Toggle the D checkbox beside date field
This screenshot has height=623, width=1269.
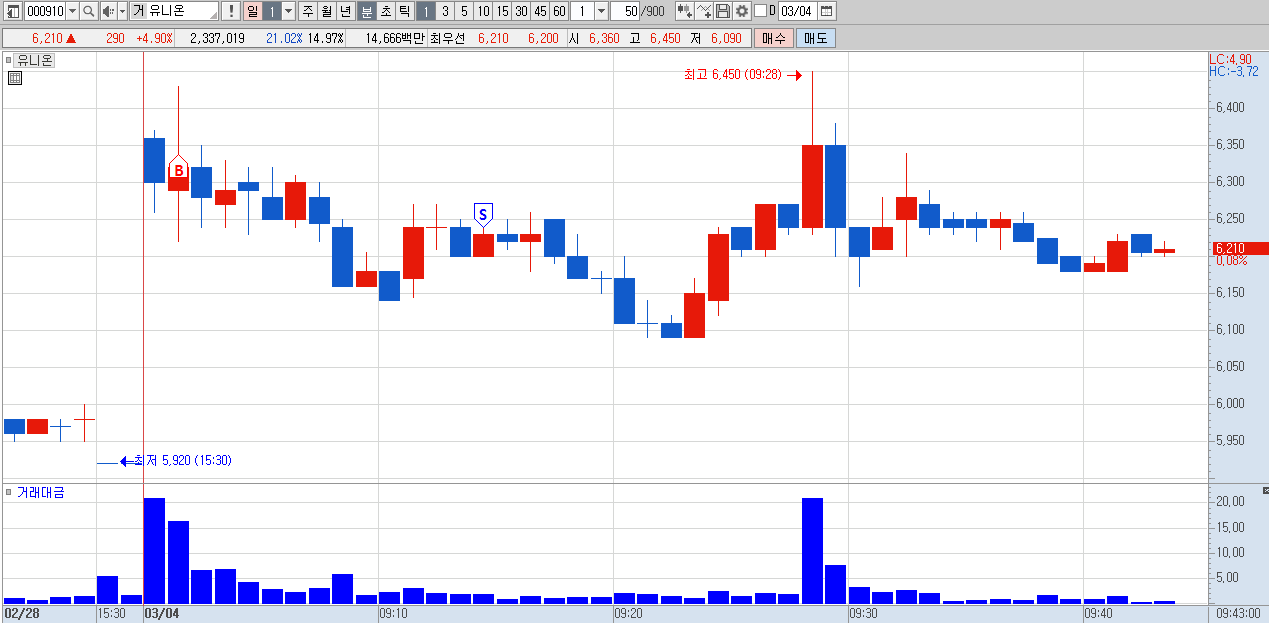tap(760, 11)
